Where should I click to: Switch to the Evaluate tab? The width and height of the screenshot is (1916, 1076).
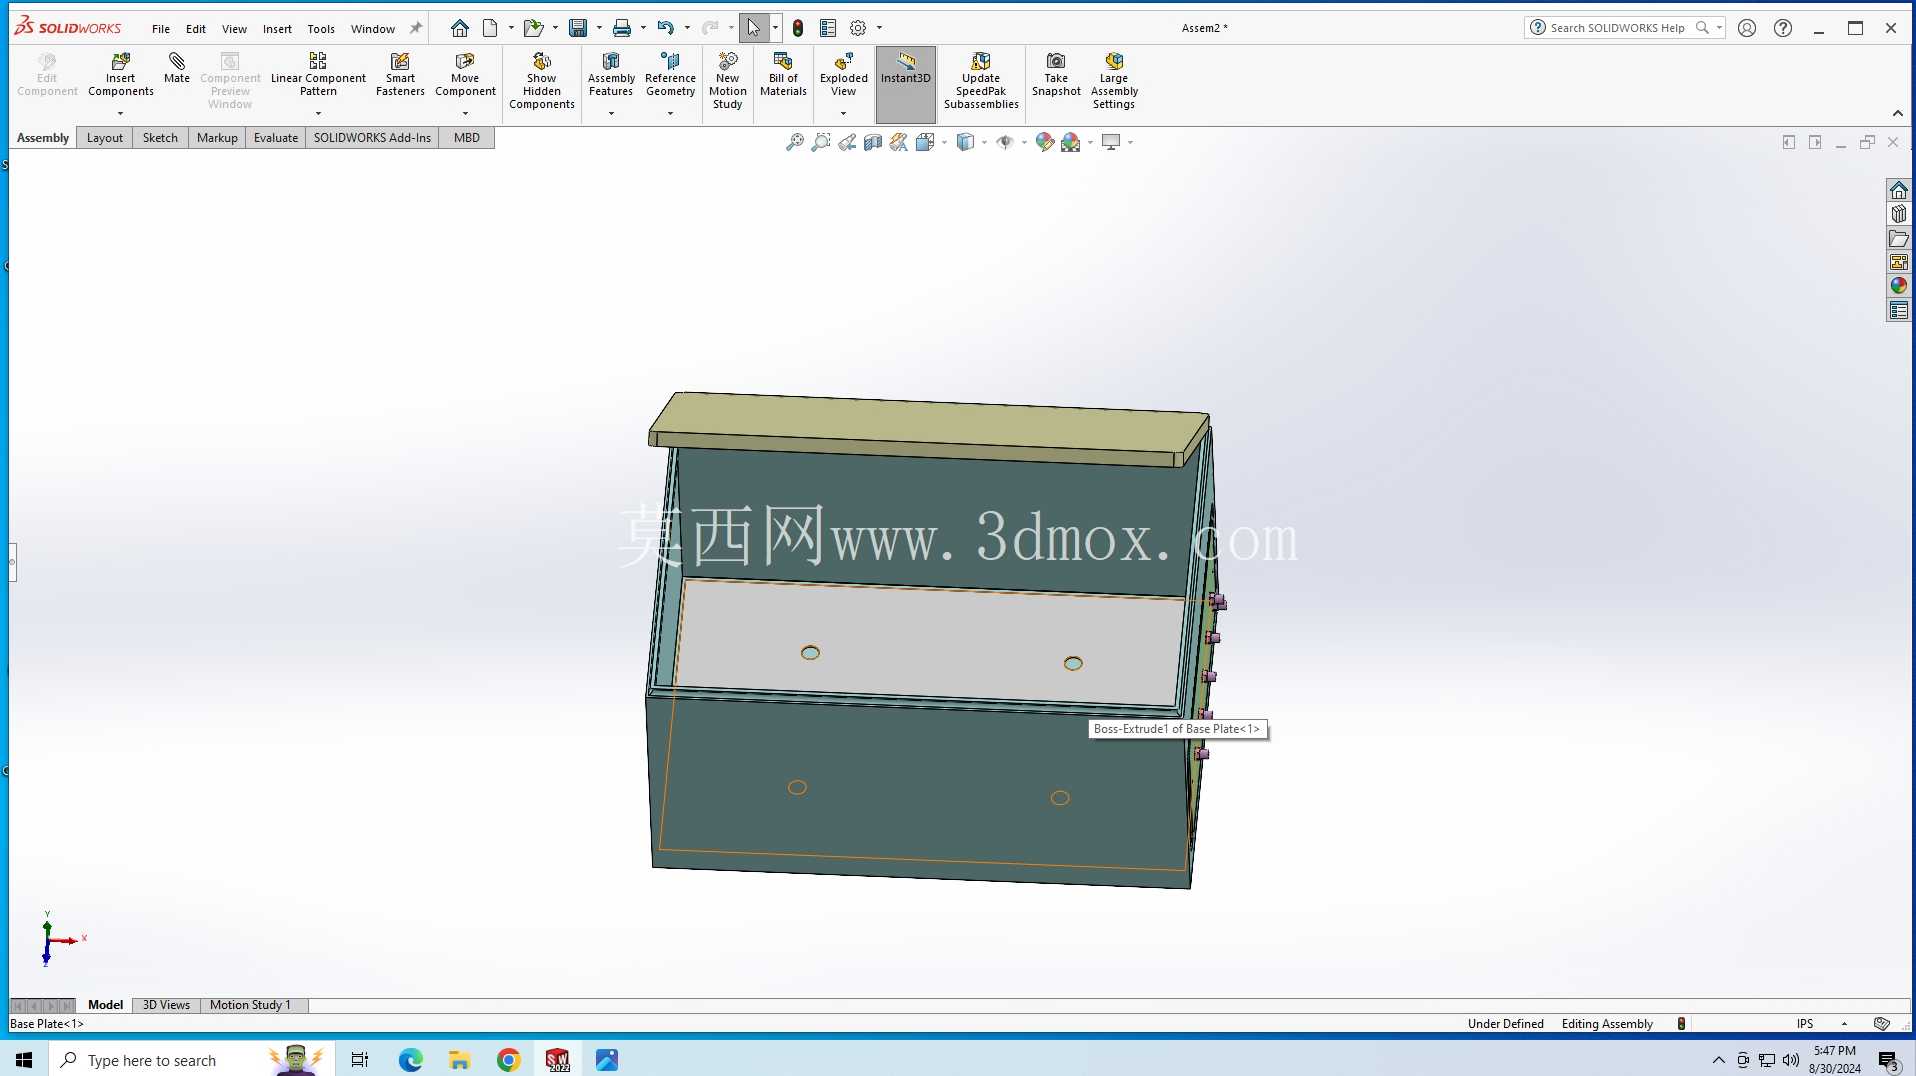pyautogui.click(x=276, y=138)
